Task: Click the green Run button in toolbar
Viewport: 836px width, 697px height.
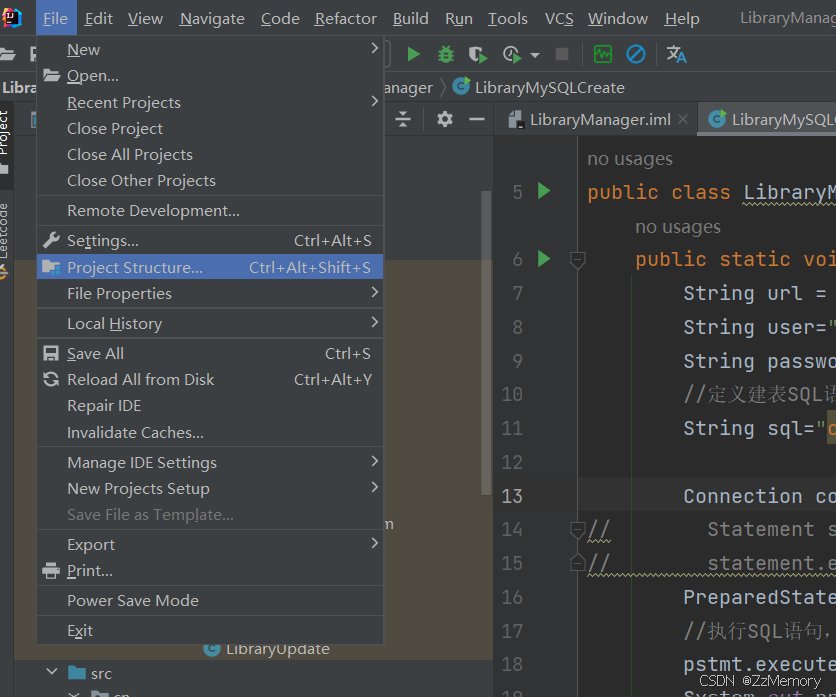Action: pos(413,54)
